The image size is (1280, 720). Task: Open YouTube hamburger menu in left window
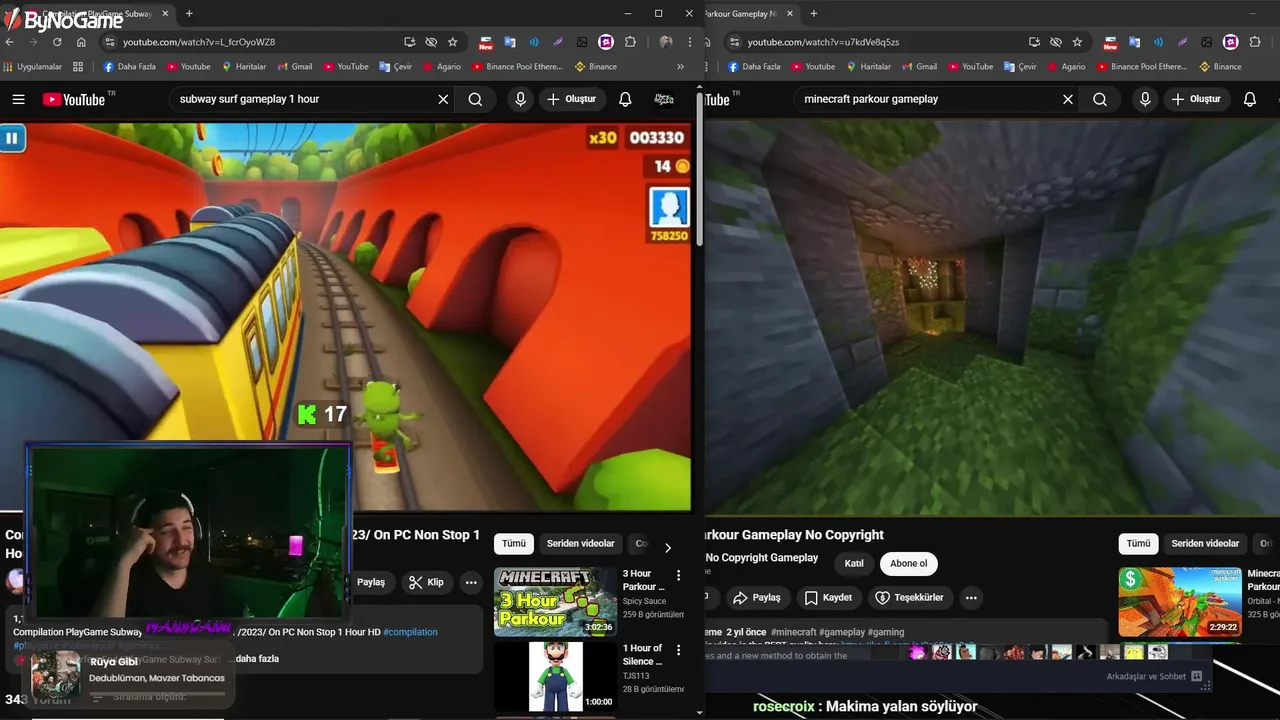click(x=18, y=99)
